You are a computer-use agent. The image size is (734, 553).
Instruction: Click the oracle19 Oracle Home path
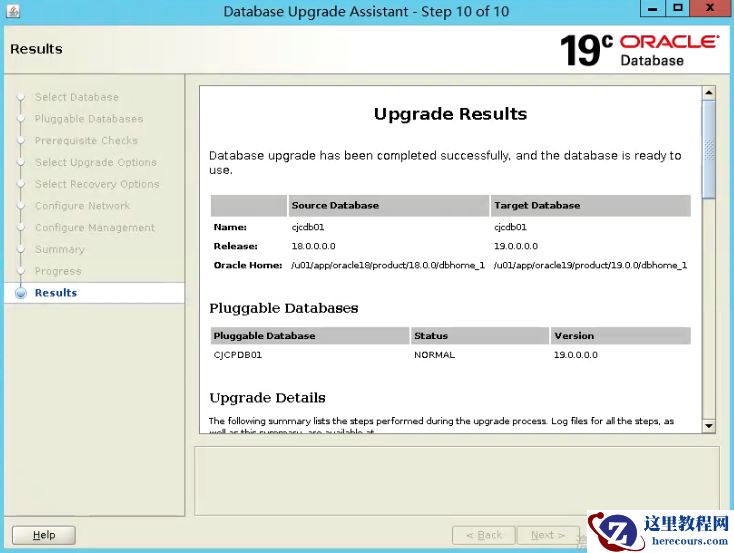[x=590, y=265]
